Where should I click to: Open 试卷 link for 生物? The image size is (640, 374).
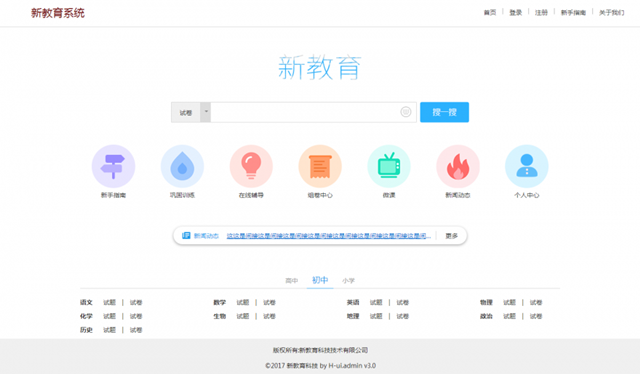tap(269, 316)
